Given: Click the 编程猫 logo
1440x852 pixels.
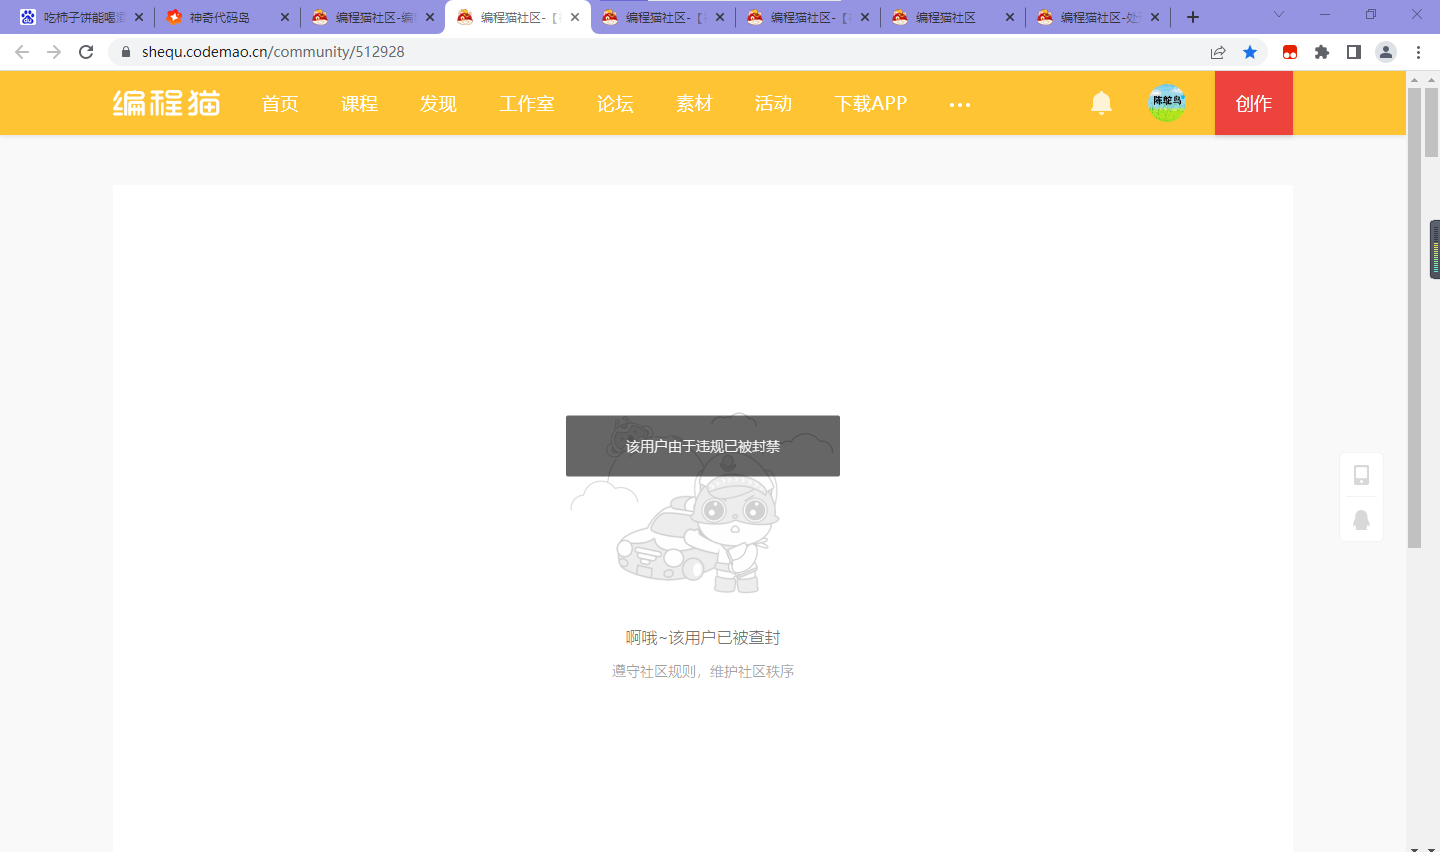Looking at the screenshot, I should [x=166, y=103].
